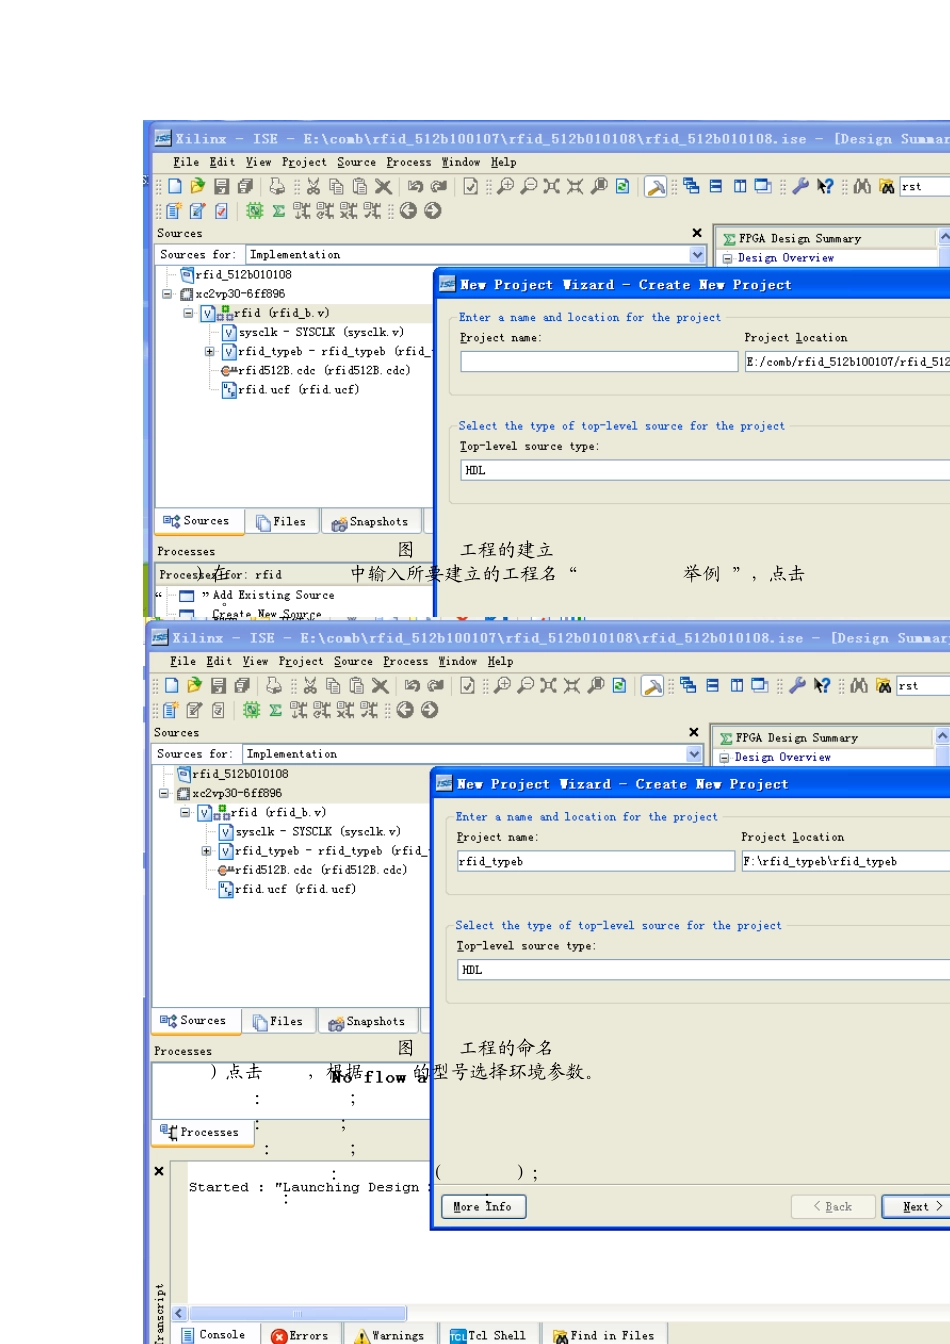Click binoculars Find icon in upper ISE window
950x1344 pixels.
click(x=862, y=186)
